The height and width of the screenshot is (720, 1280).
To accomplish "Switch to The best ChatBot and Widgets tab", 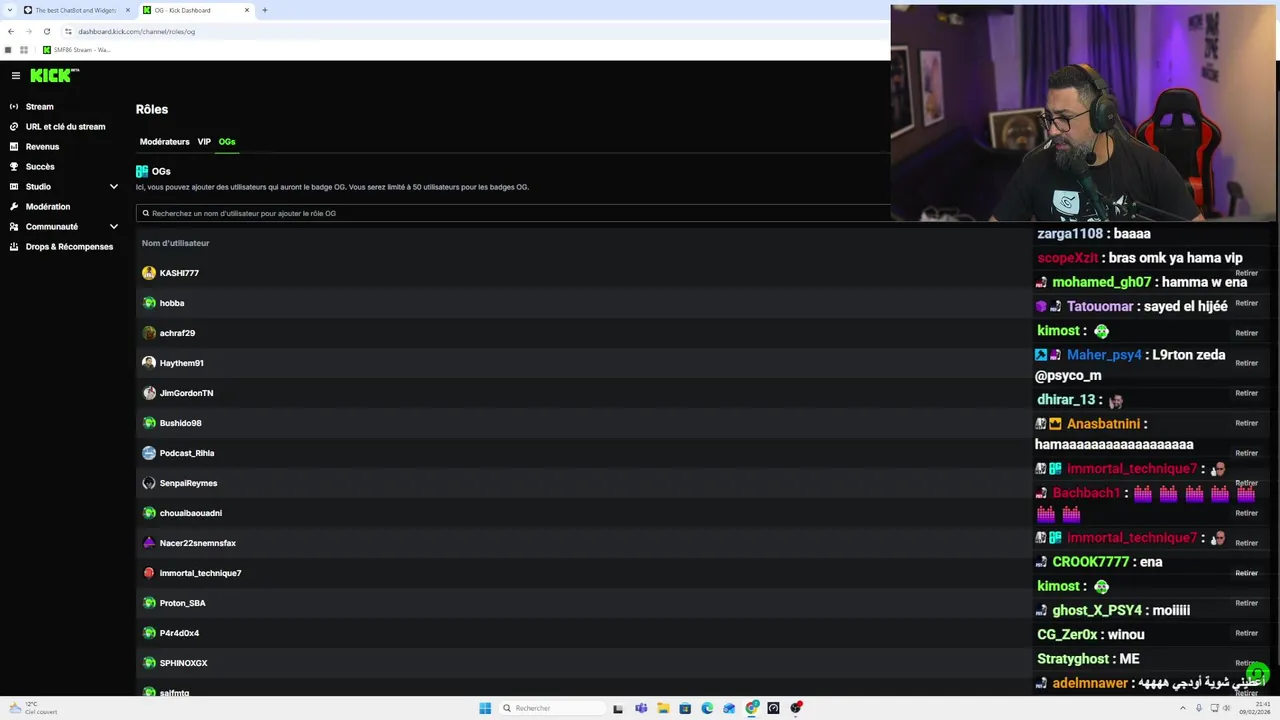I will coord(75,10).
